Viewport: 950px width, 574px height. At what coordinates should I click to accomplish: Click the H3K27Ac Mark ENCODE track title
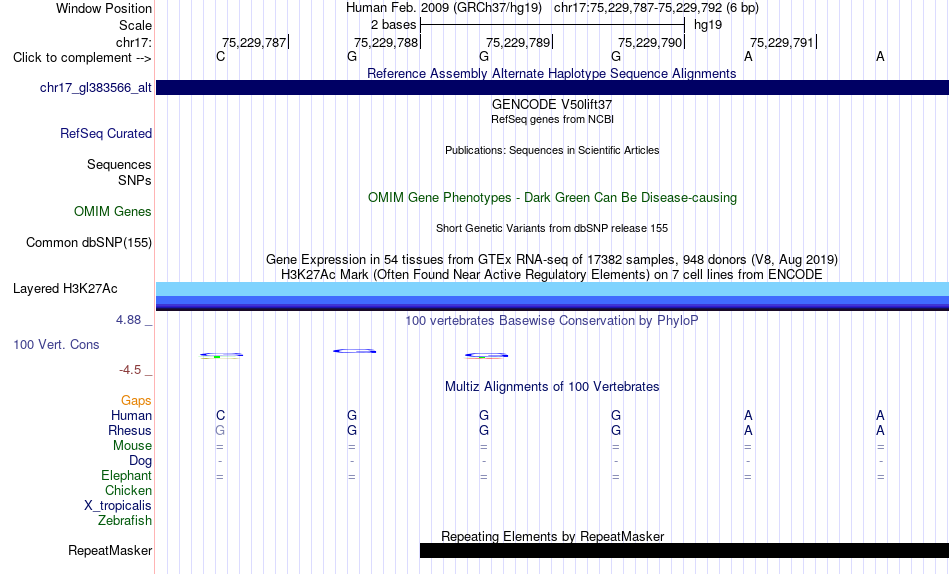(551, 275)
